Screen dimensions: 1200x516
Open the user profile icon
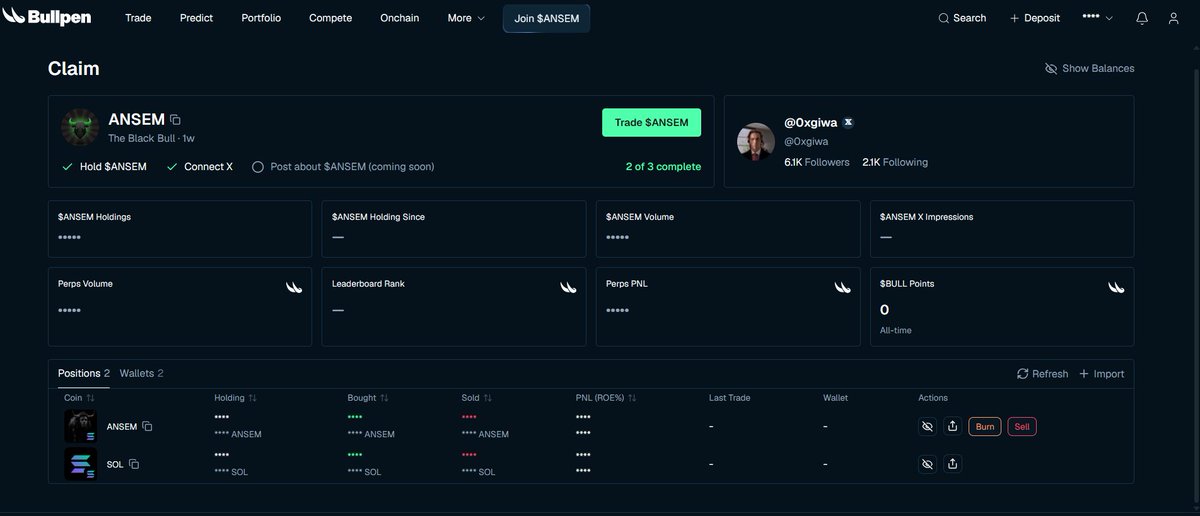tap(1174, 18)
